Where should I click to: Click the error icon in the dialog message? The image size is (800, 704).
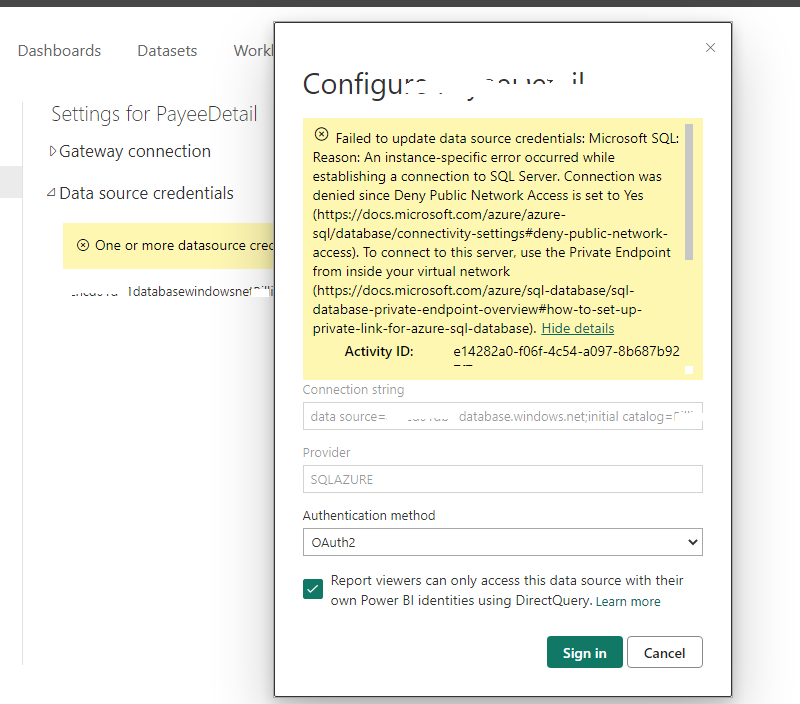(321, 135)
